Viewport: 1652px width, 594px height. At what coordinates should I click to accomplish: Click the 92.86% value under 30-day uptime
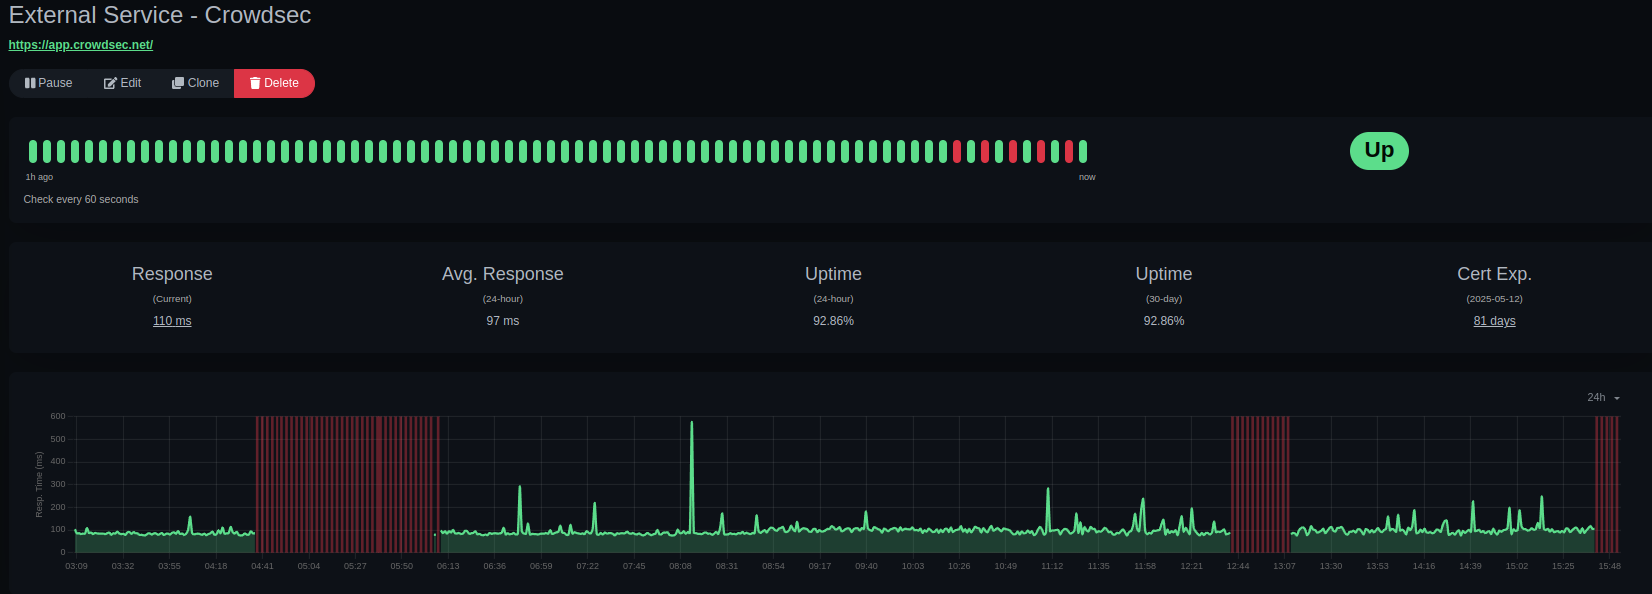1164,321
